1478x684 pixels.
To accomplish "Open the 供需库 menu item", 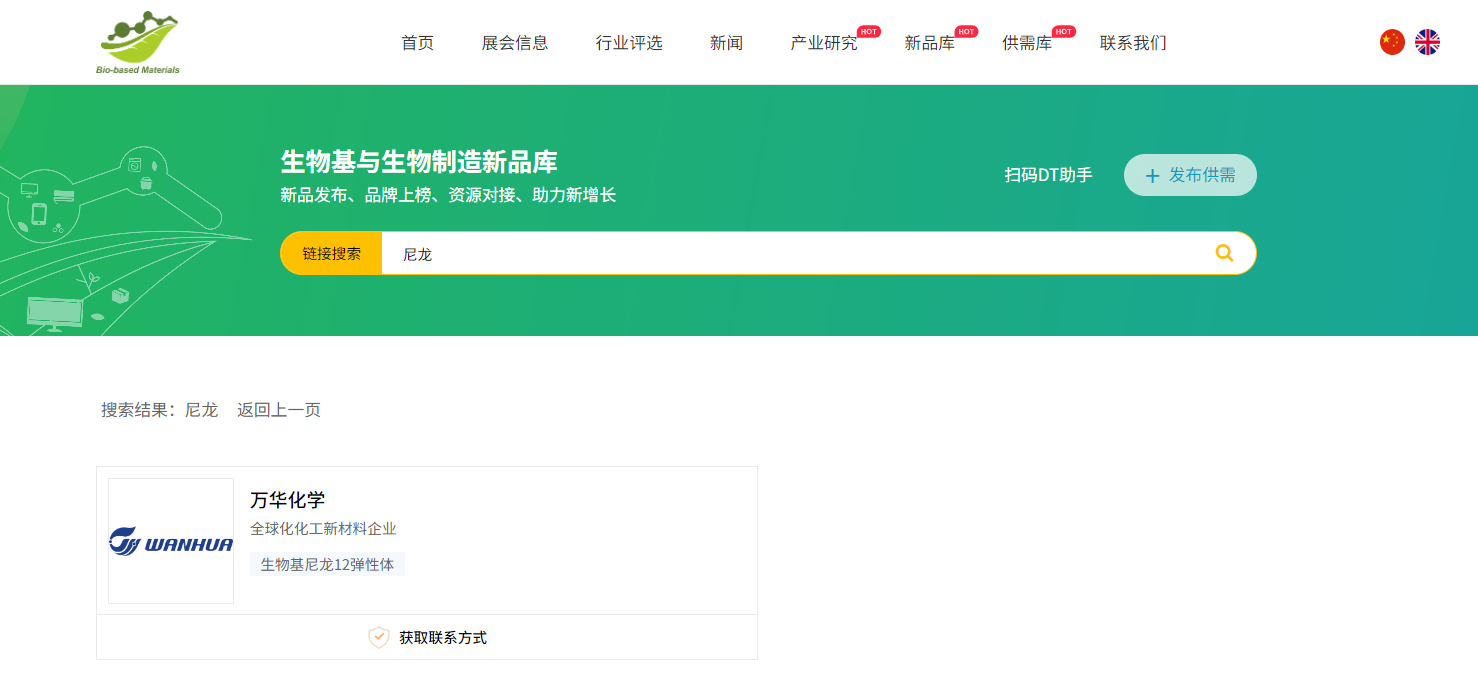I will [x=1027, y=43].
